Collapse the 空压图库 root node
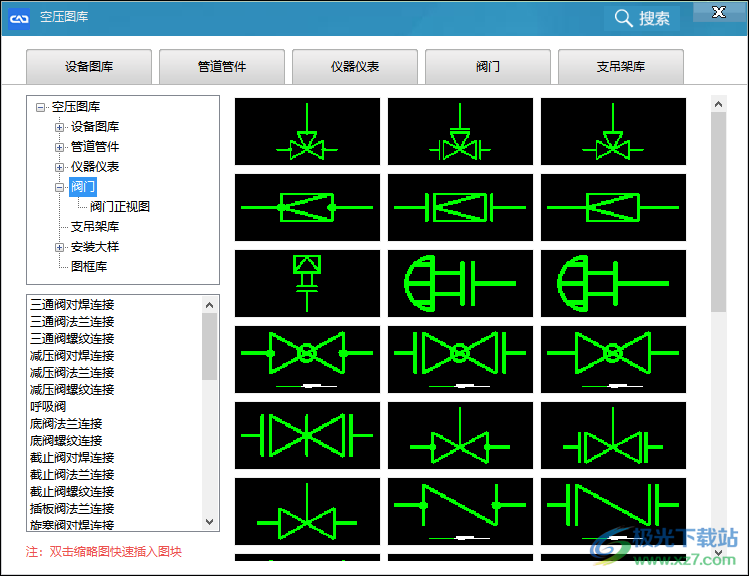Screen dimensions: 749x576 (40, 107)
